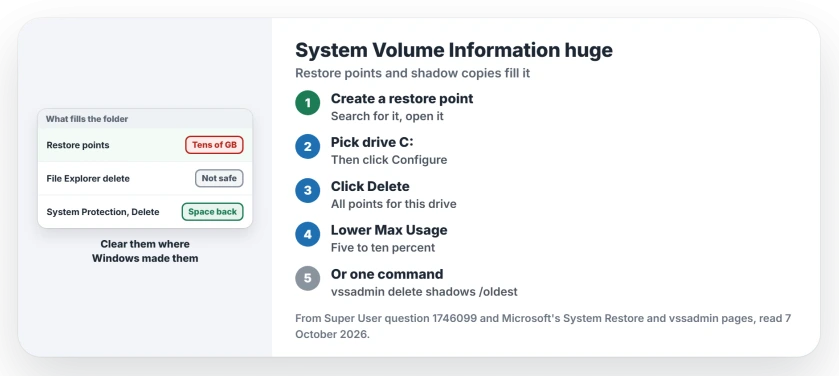
Task: Click the "Create a restore point" step heading
Action: [x=402, y=98]
